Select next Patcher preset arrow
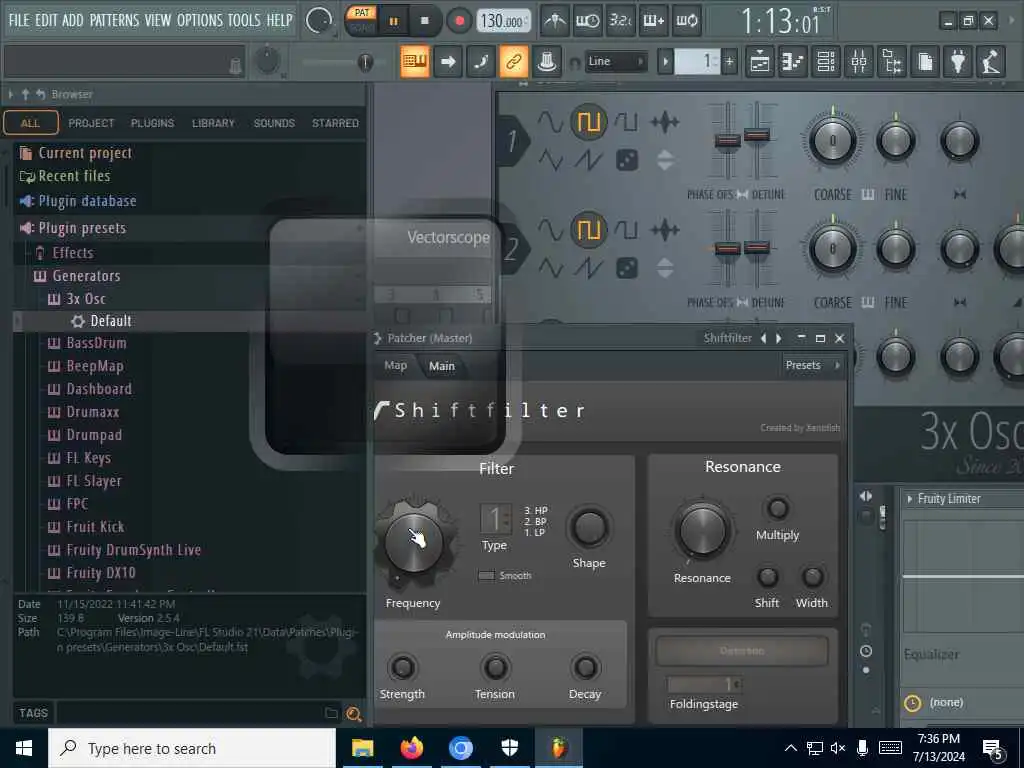This screenshot has width=1024, height=768. 778,338
